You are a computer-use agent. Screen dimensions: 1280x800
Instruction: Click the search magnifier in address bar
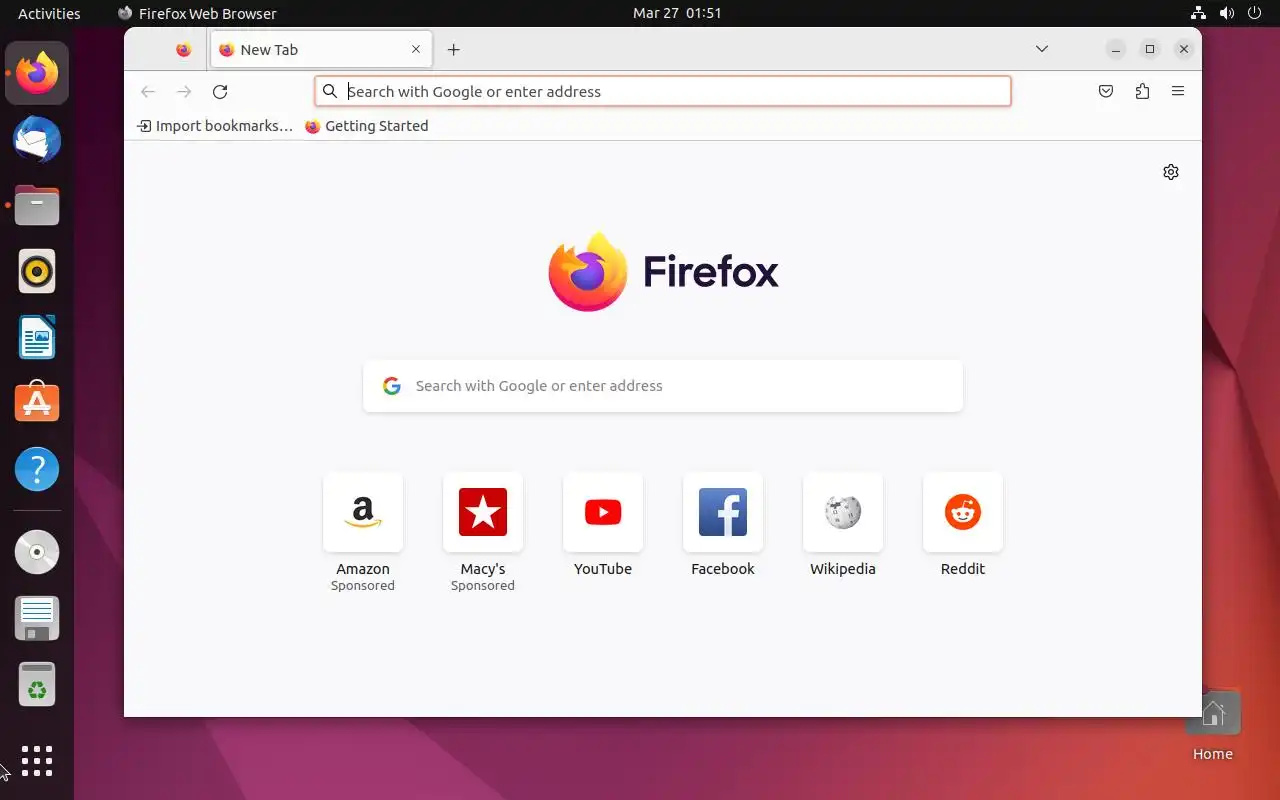pyautogui.click(x=330, y=91)
